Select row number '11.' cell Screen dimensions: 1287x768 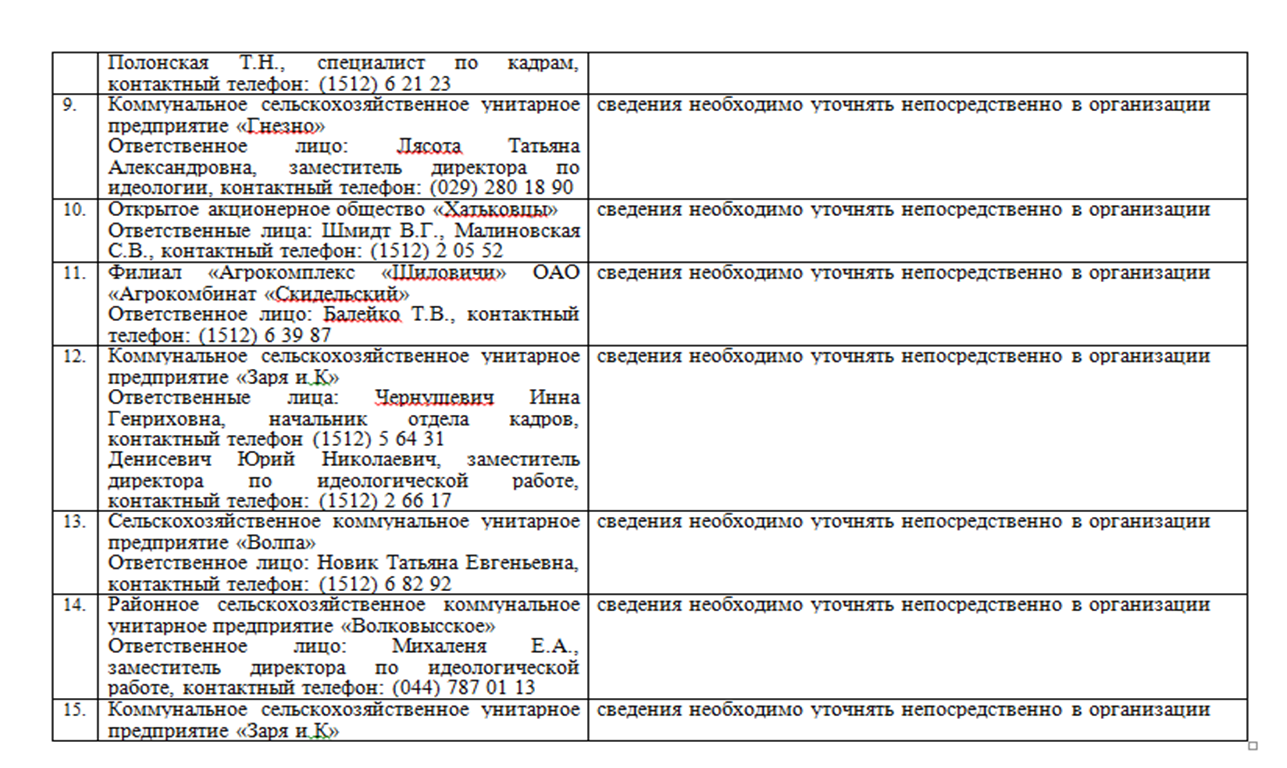click(x=76, y=303)
